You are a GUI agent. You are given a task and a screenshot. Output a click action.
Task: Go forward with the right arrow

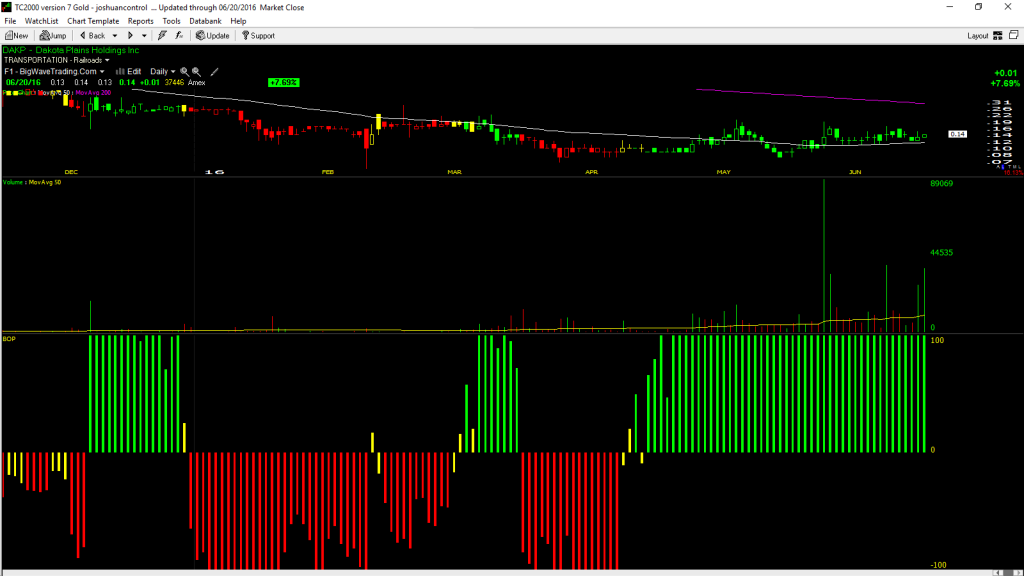131,36
